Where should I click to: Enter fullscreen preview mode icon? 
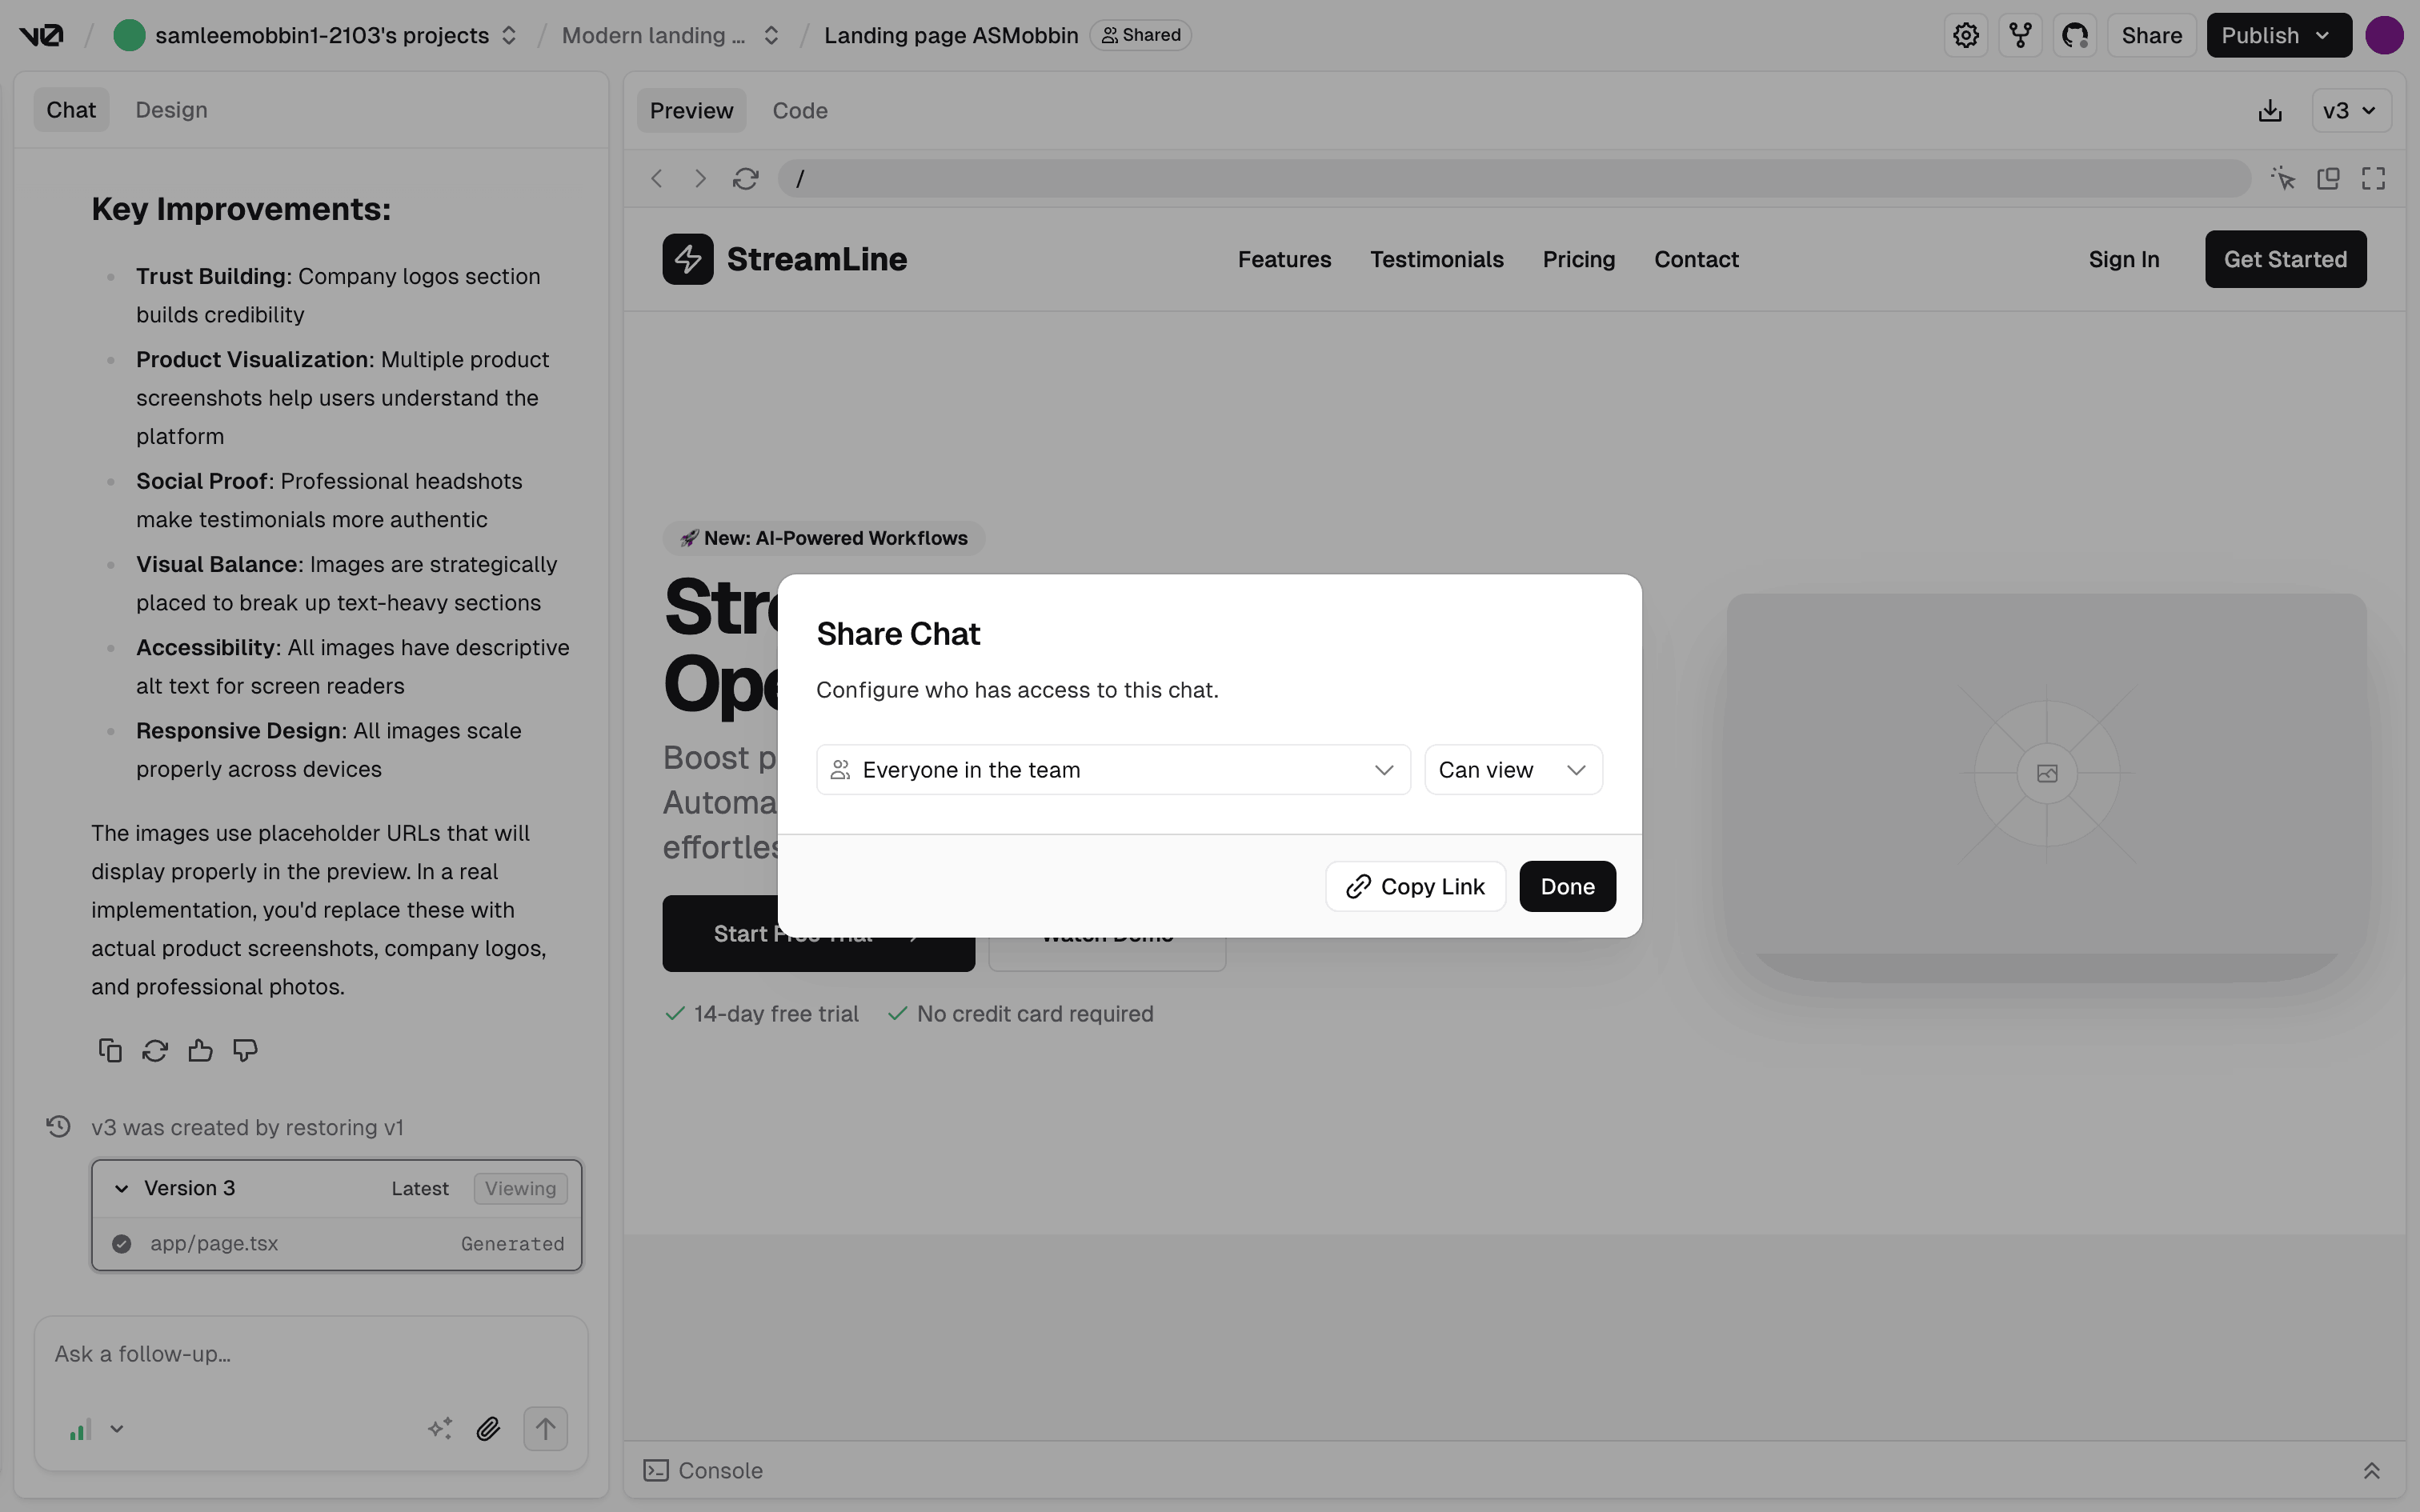click(x=2373, y=179)
